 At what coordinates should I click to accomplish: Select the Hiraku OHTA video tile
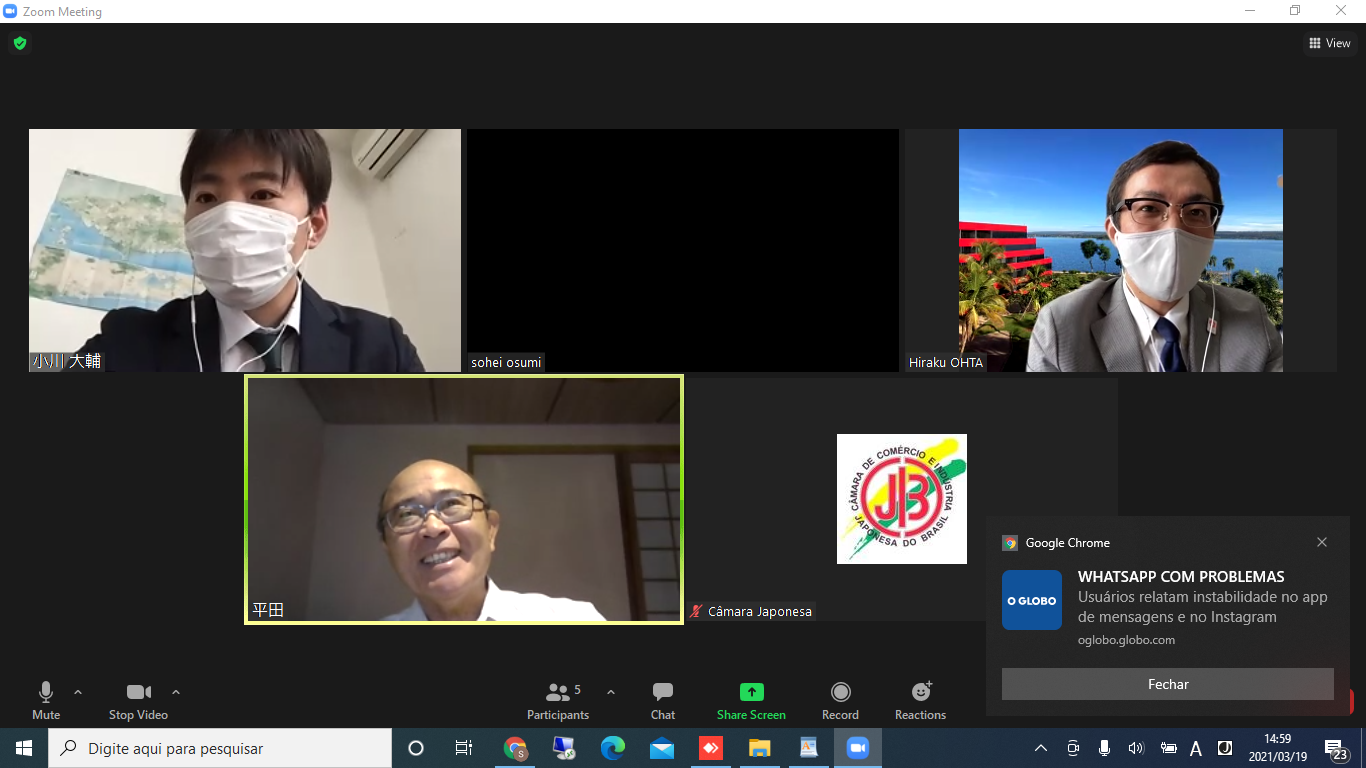[1120, 250]
